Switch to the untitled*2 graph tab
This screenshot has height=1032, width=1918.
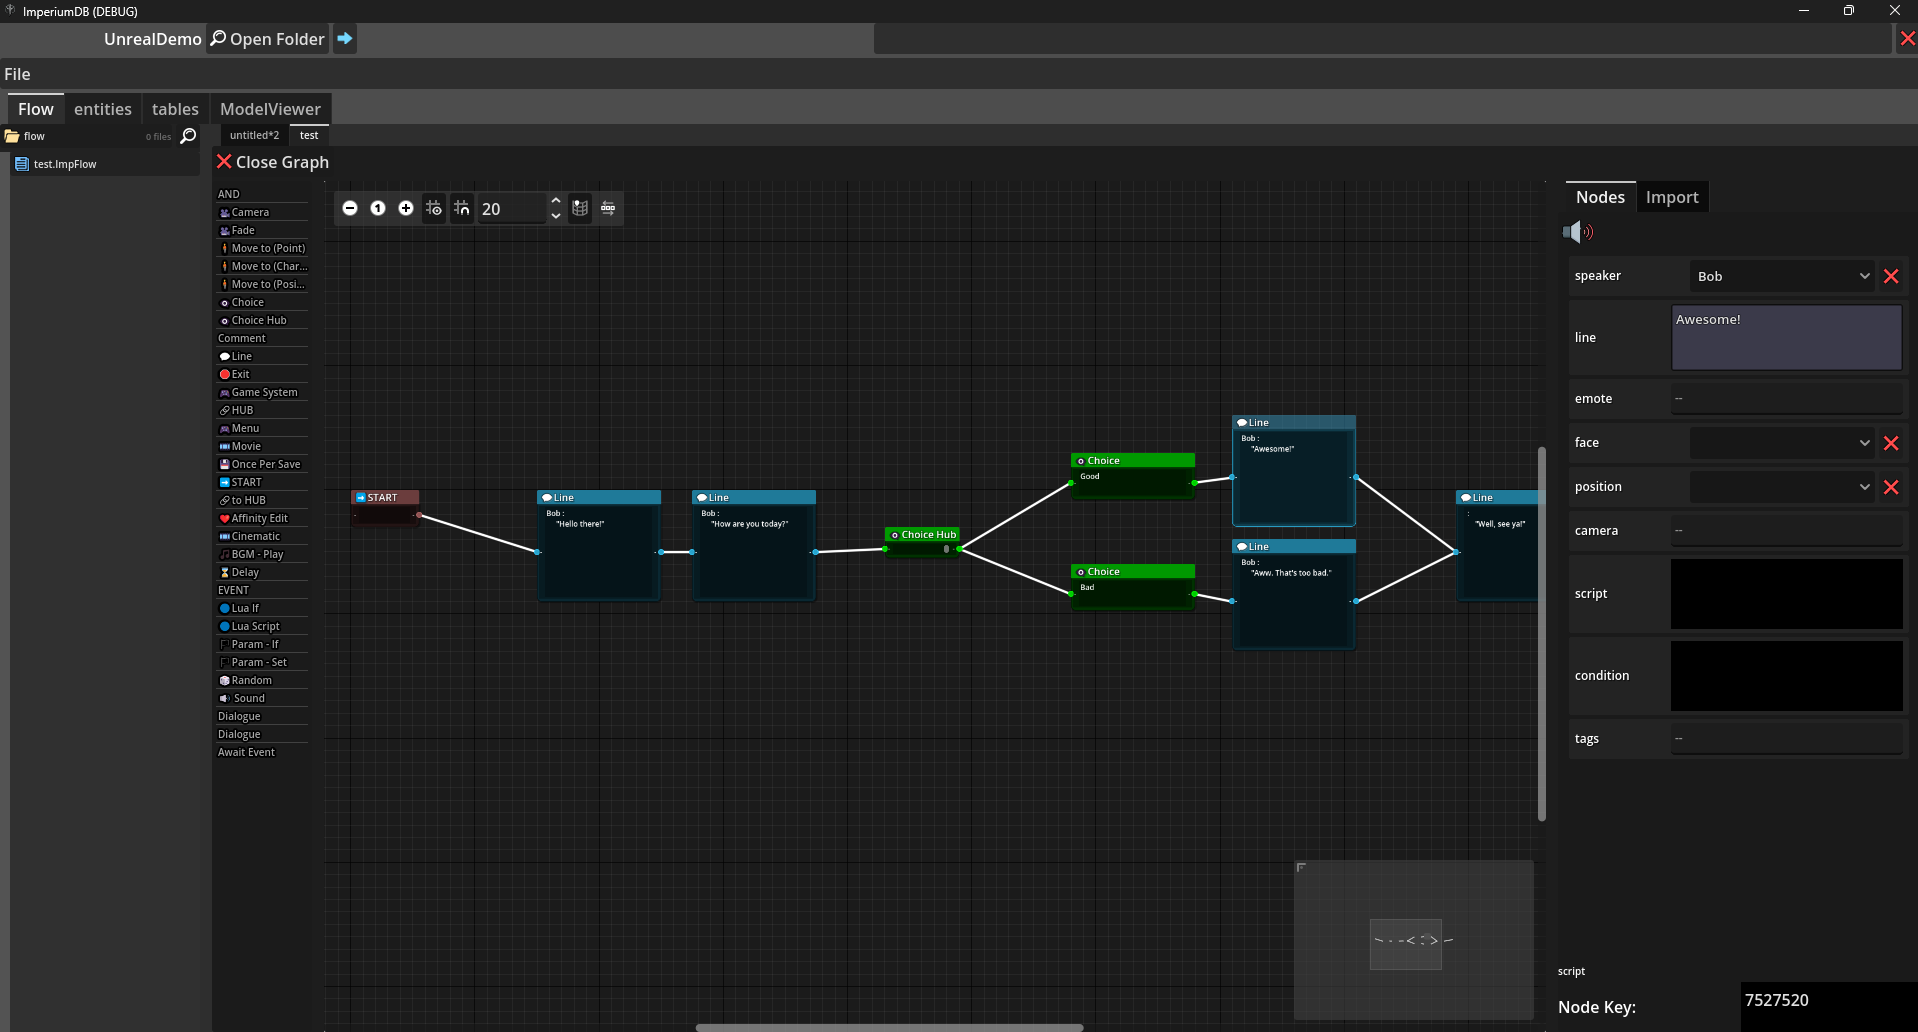click(x=254, y=135)
